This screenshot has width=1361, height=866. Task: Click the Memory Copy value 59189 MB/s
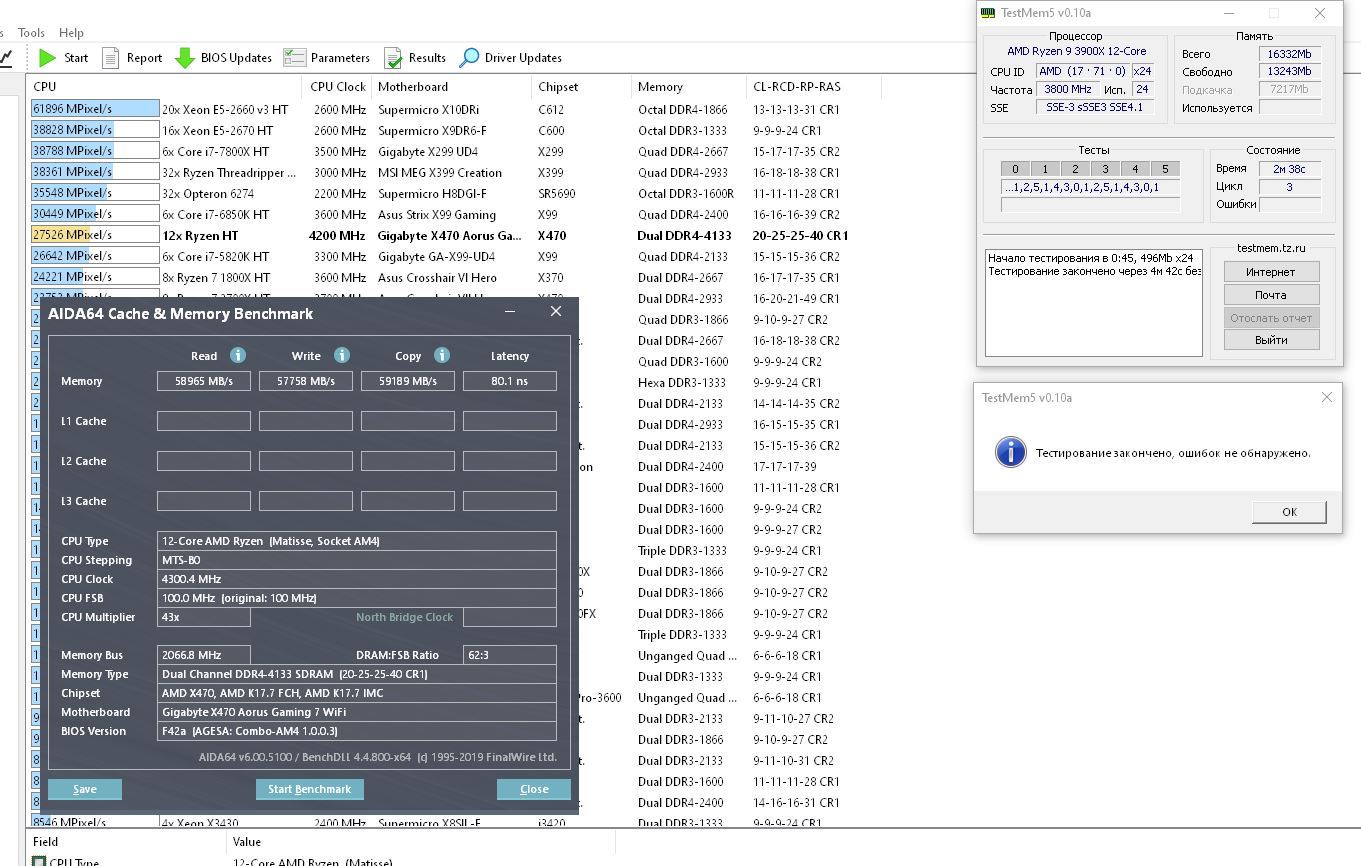(x=408, y=381)
